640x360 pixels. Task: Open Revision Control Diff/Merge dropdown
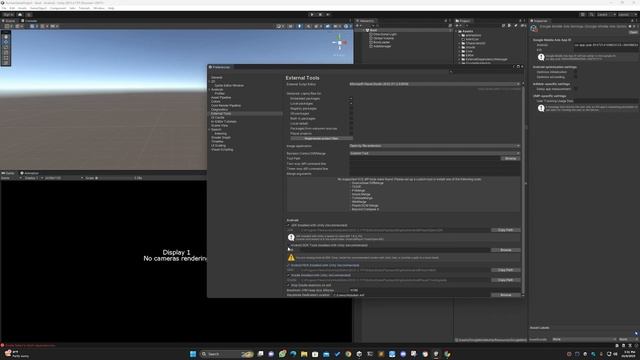pyautogui.click(x=435, y=153)
